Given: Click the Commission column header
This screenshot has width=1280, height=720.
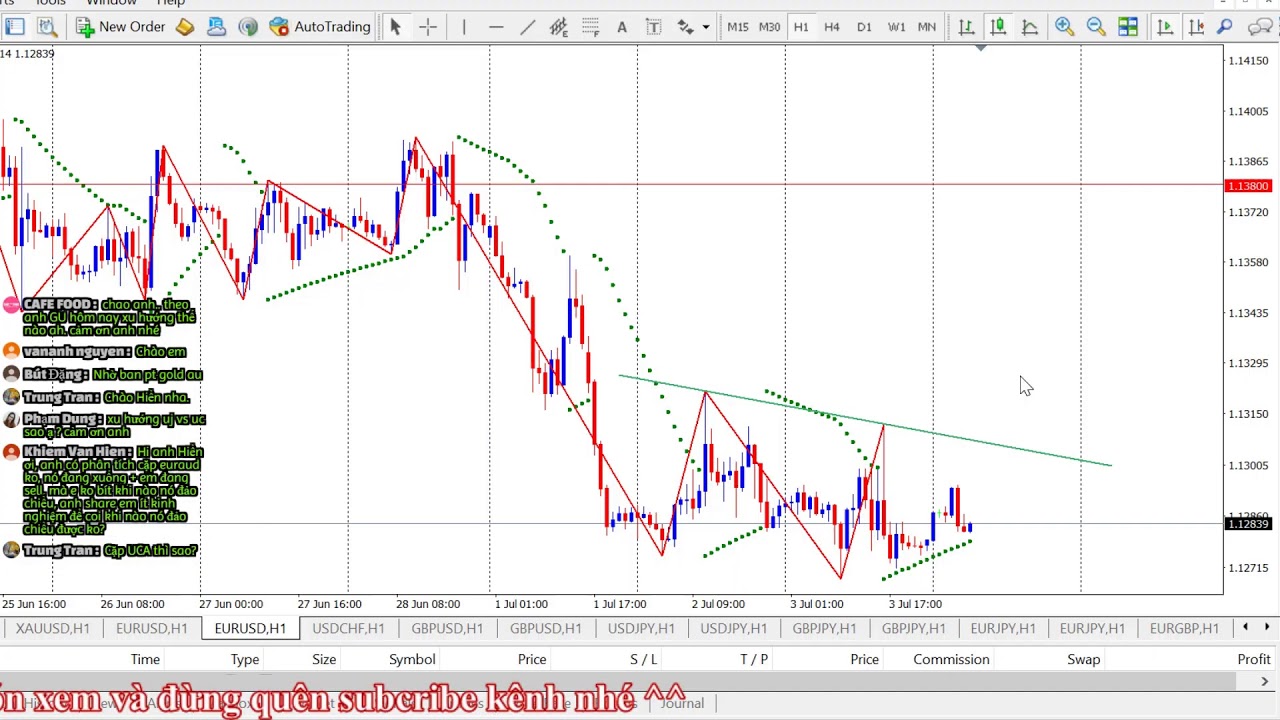Looking at the screenshot, I should [951, 659].
